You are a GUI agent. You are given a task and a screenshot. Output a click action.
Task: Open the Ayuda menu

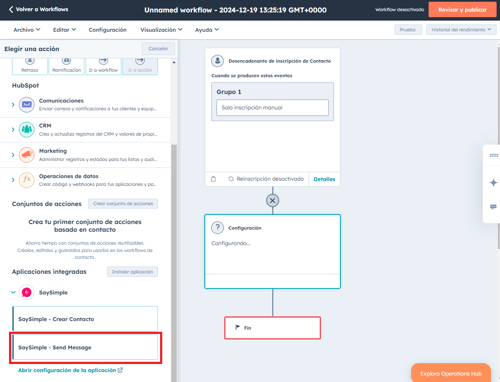tap(207, 30)
